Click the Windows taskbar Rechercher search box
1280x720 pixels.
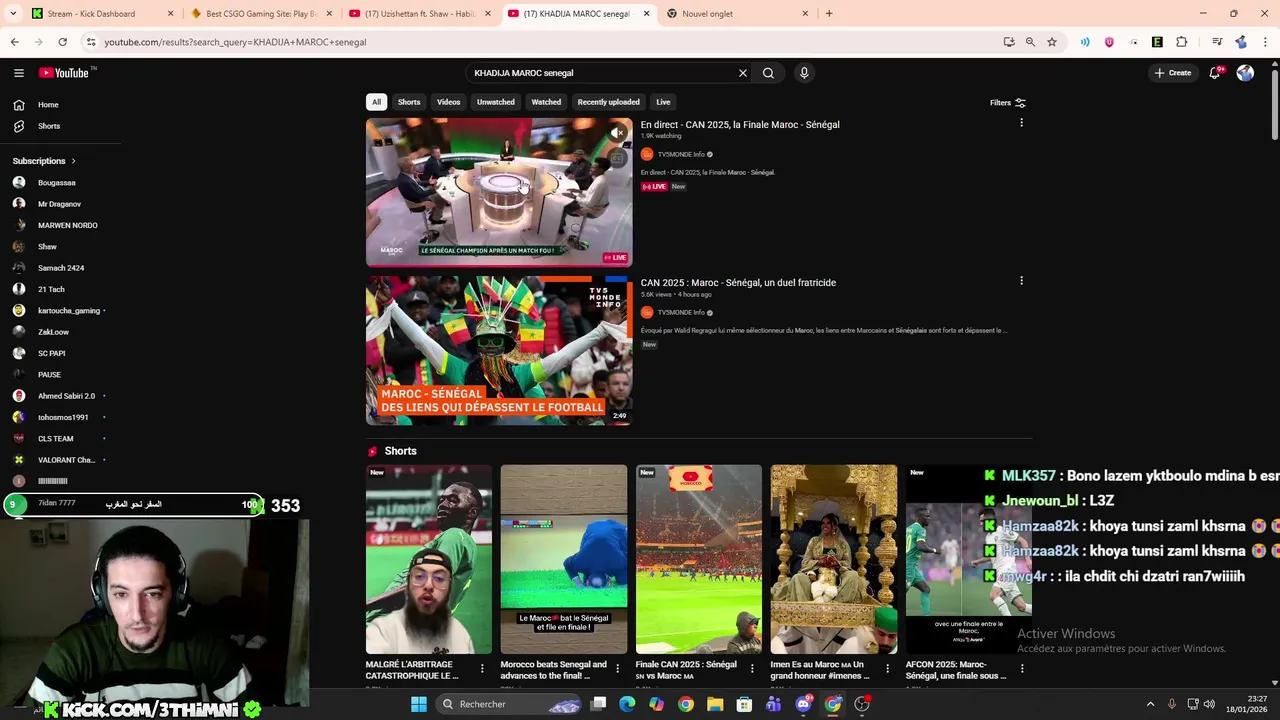pyautogui.click(x=510, y=704)
